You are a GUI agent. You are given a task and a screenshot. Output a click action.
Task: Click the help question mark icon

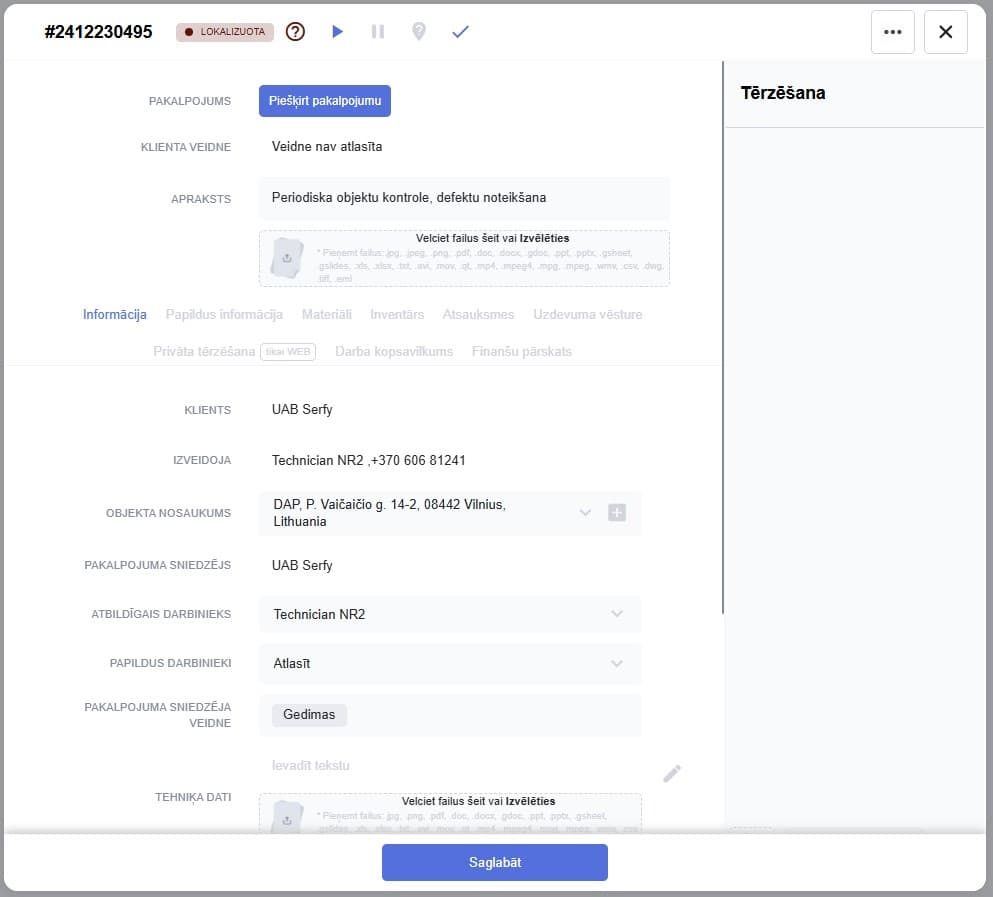click(295, 32)
